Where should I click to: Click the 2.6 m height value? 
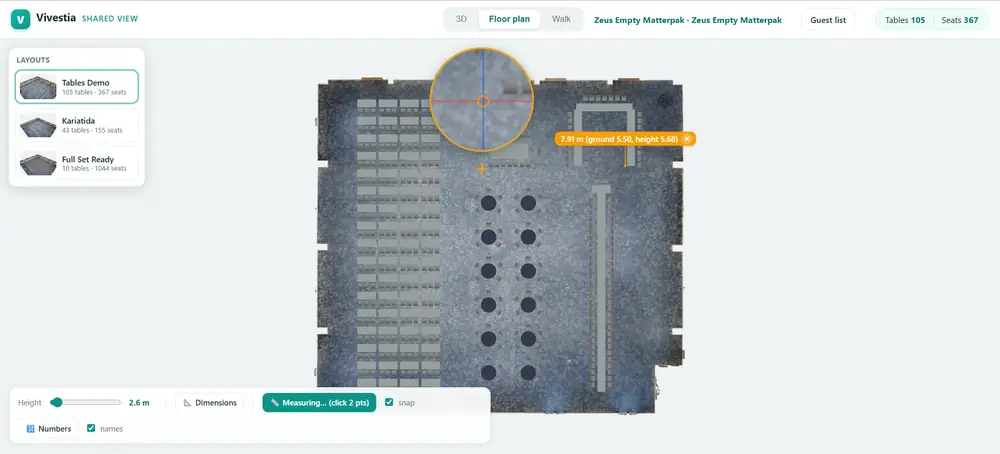139,402
